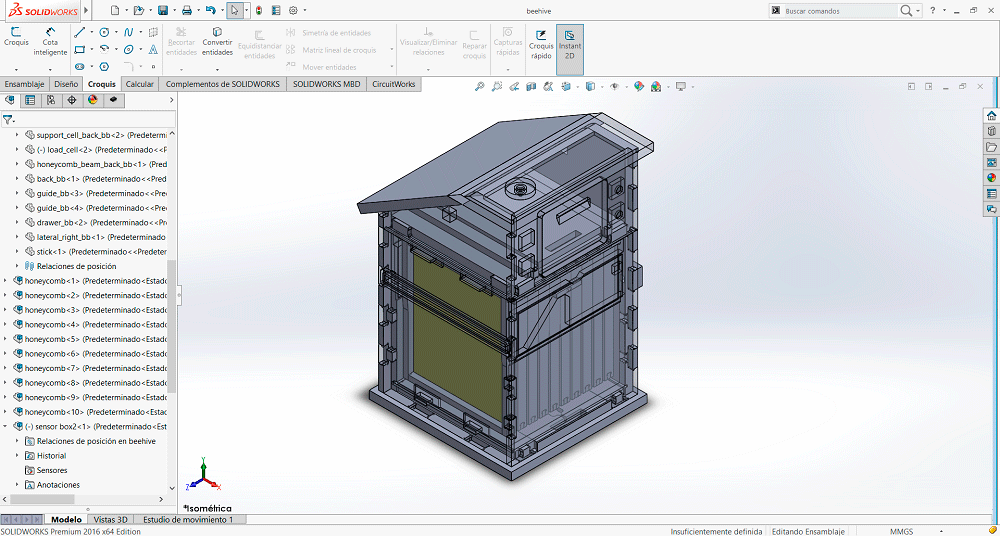Open Edit Appearance color ball icon
This screenshot has width=1000, height=536.
pos(638,86)
